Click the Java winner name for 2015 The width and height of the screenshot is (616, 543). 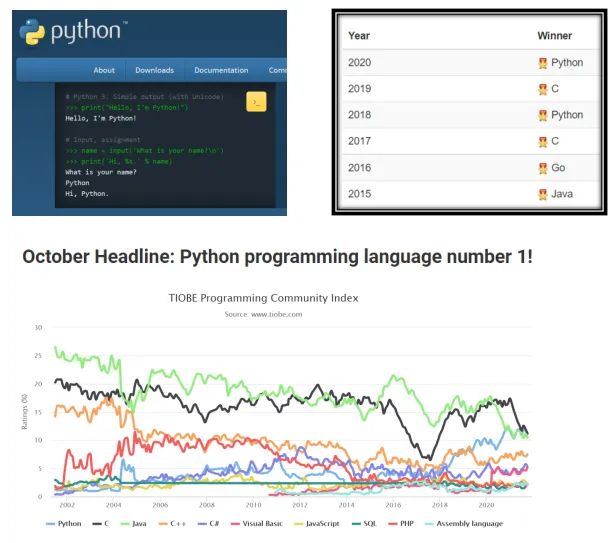point(562,194)
